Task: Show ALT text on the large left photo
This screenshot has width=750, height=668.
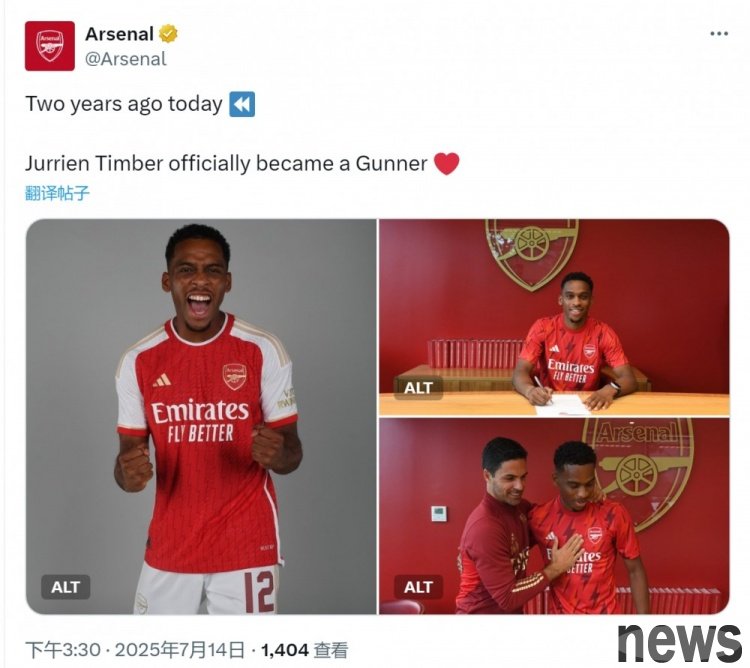Action: coord(65,587)
